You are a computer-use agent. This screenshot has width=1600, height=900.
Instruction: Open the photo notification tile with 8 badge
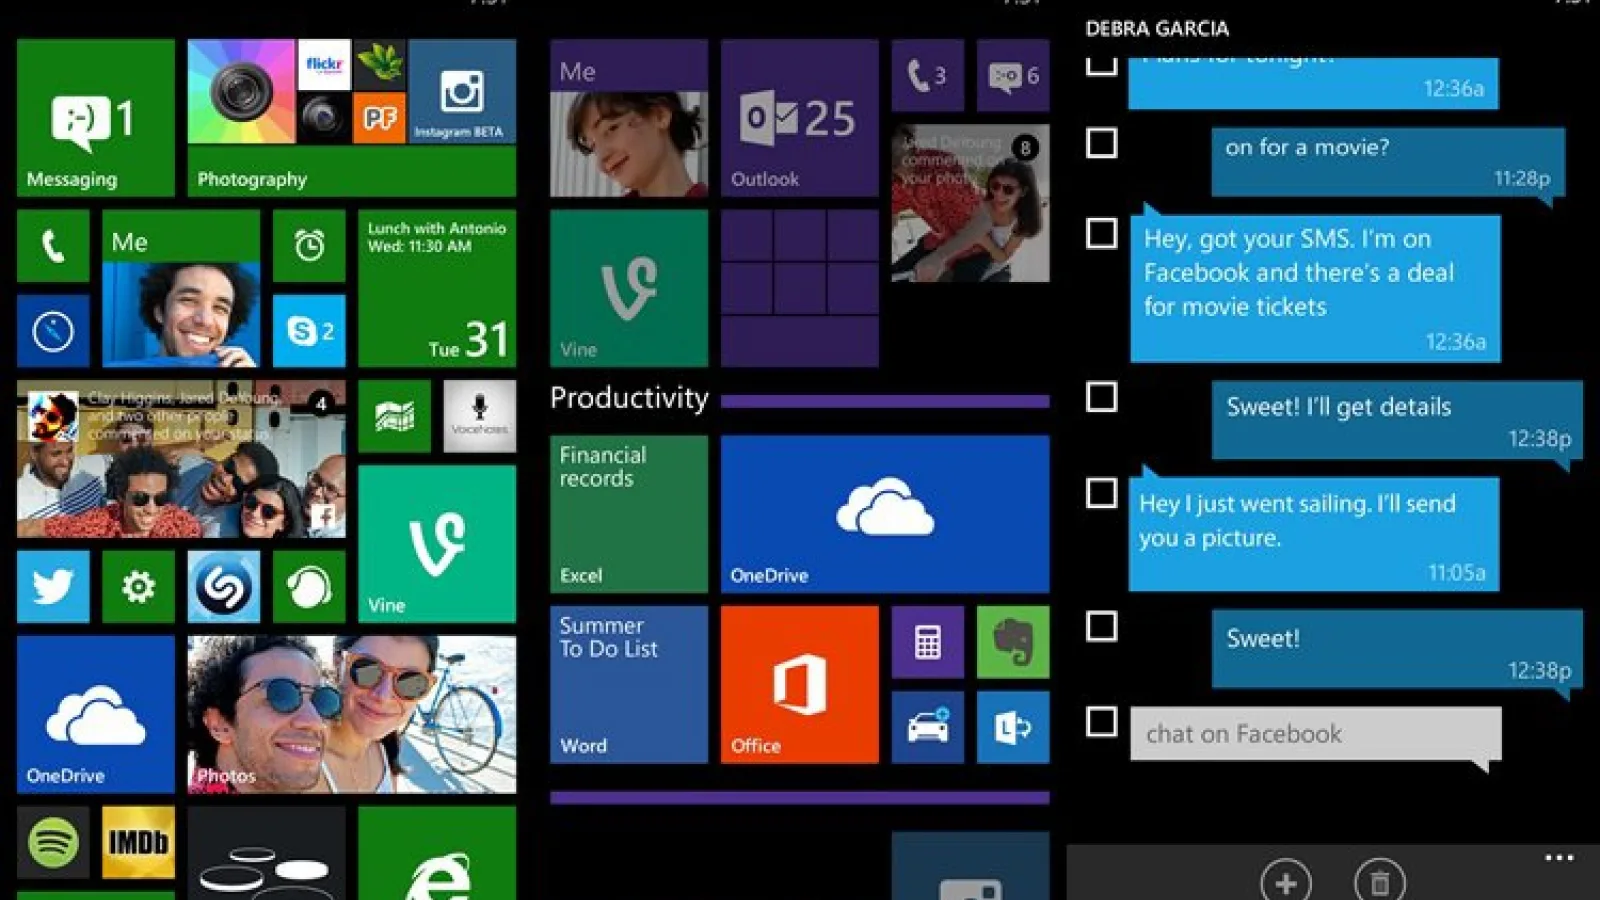point(971,203)
